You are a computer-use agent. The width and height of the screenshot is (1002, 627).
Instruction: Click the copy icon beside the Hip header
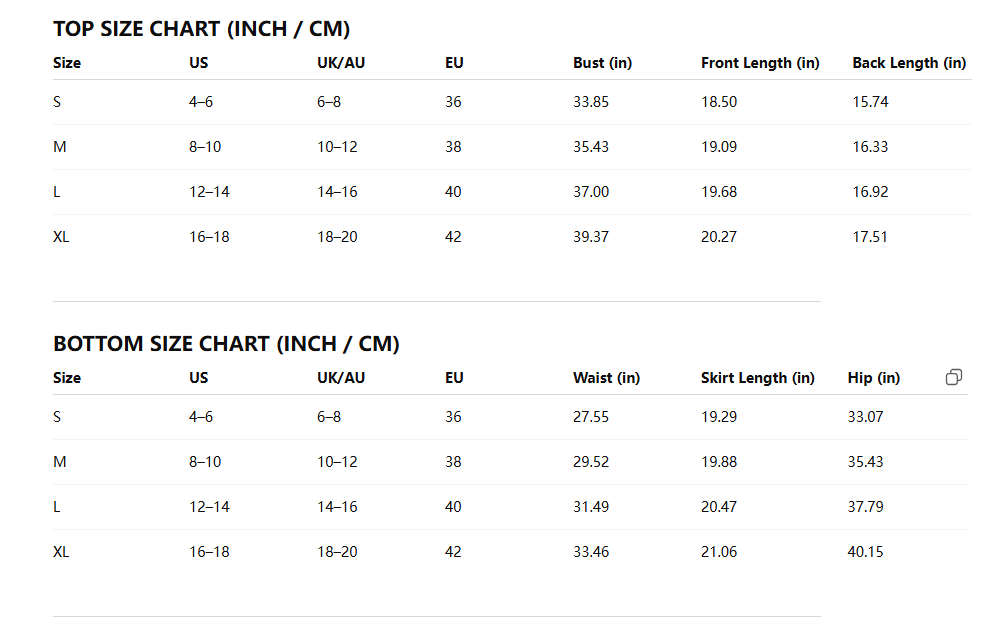pyautogui.click(x=954, y=377)
